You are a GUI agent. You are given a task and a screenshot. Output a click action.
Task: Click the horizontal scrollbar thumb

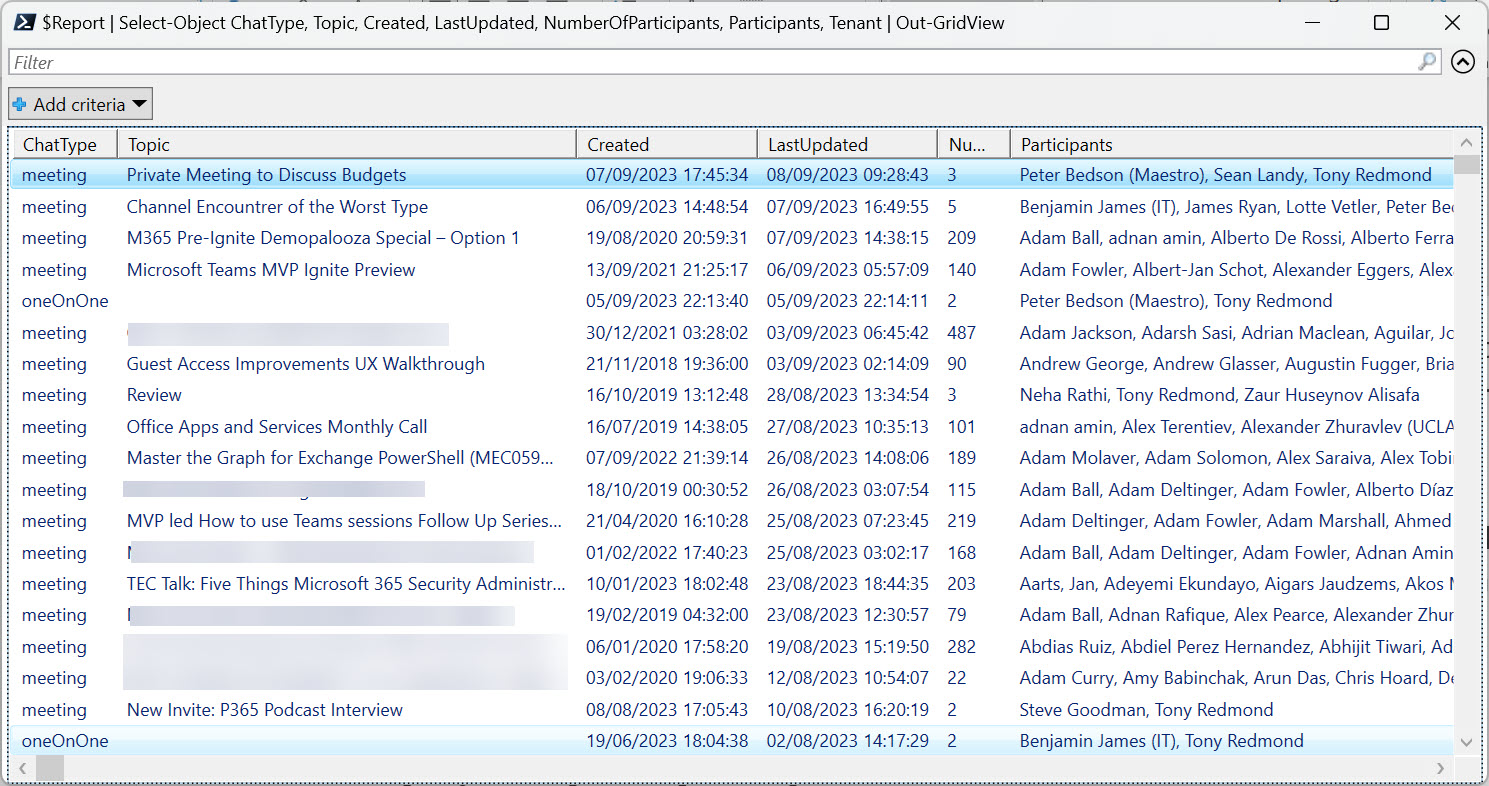click(x=50, y=768)
